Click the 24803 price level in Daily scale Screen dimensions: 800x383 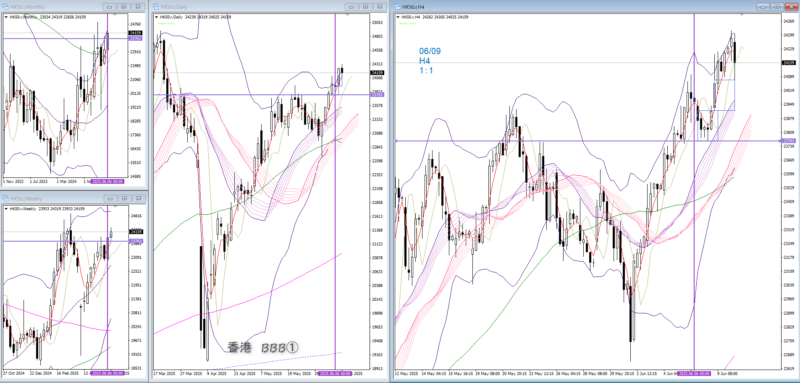click(378, 37)
